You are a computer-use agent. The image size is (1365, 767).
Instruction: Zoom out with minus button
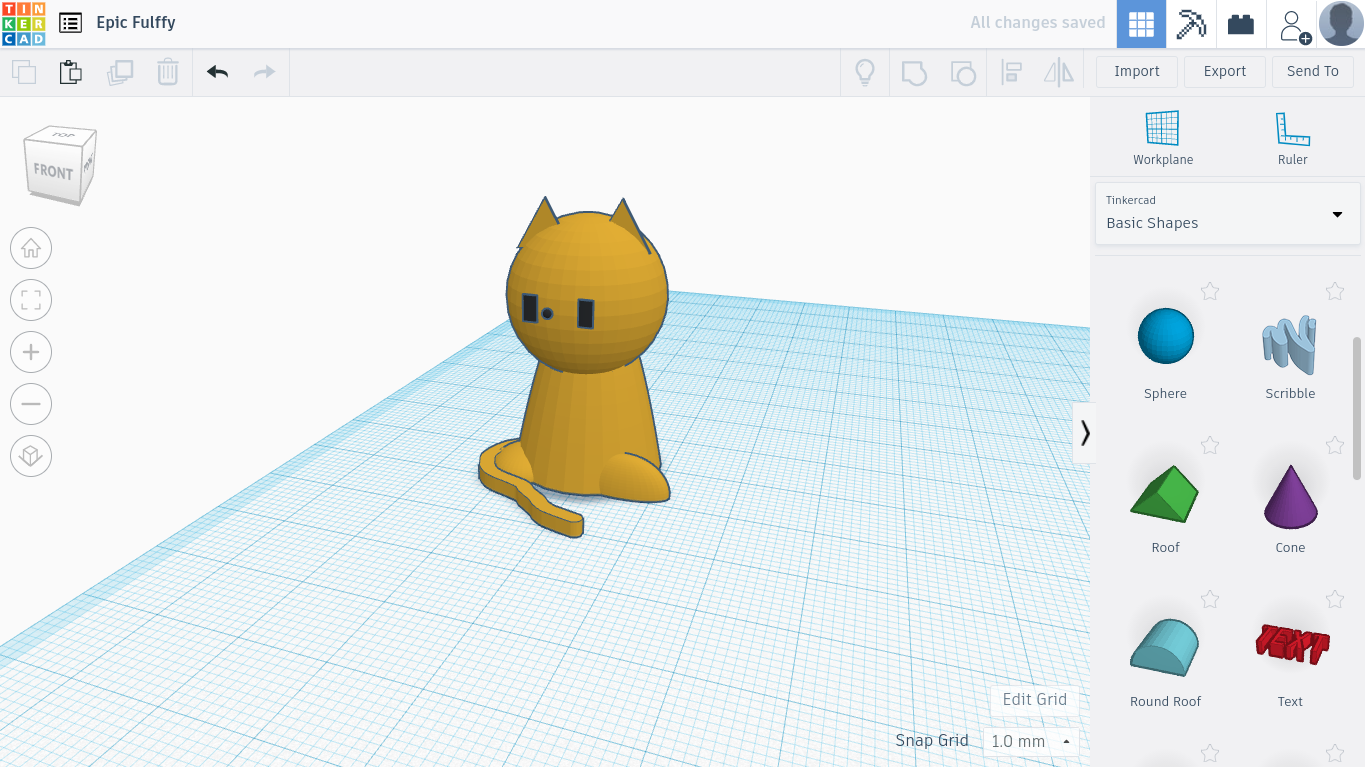31,404
